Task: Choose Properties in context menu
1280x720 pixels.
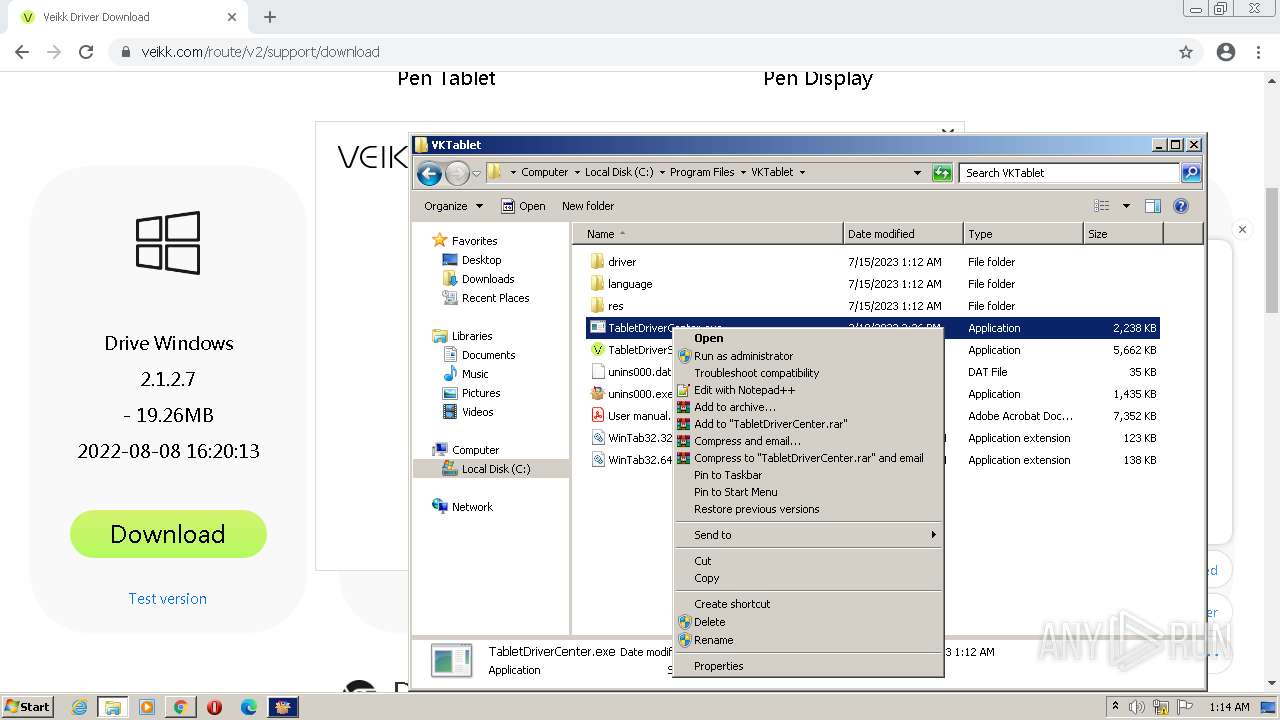Action: pyautogui.click(x=808, y=666)
